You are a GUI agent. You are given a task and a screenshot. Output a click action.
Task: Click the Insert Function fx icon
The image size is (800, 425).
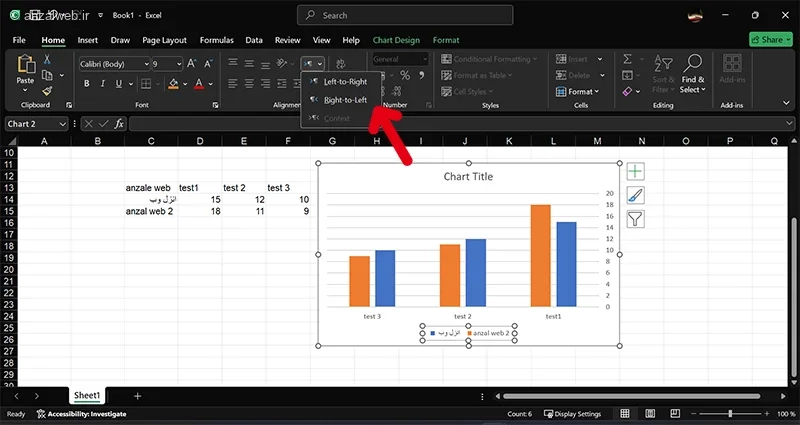point(119,123)
